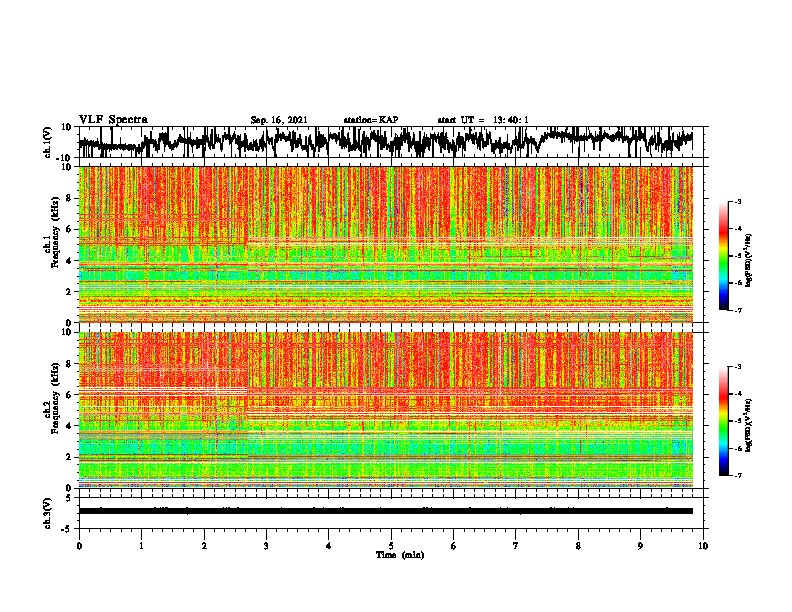Click the black ch.3 signal band

pyautogui.click(x=385, y=511)
